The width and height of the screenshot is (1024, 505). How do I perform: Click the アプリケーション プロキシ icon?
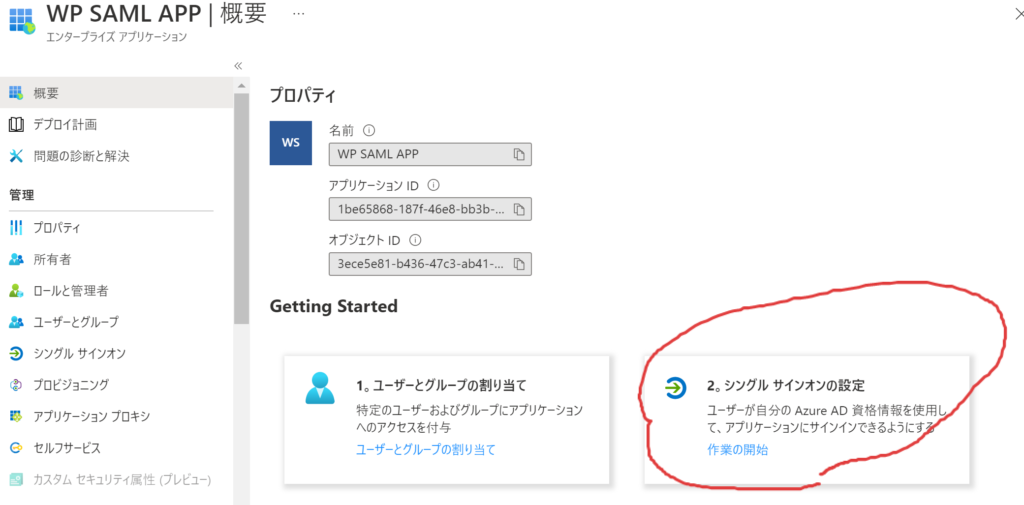[16, 416]
